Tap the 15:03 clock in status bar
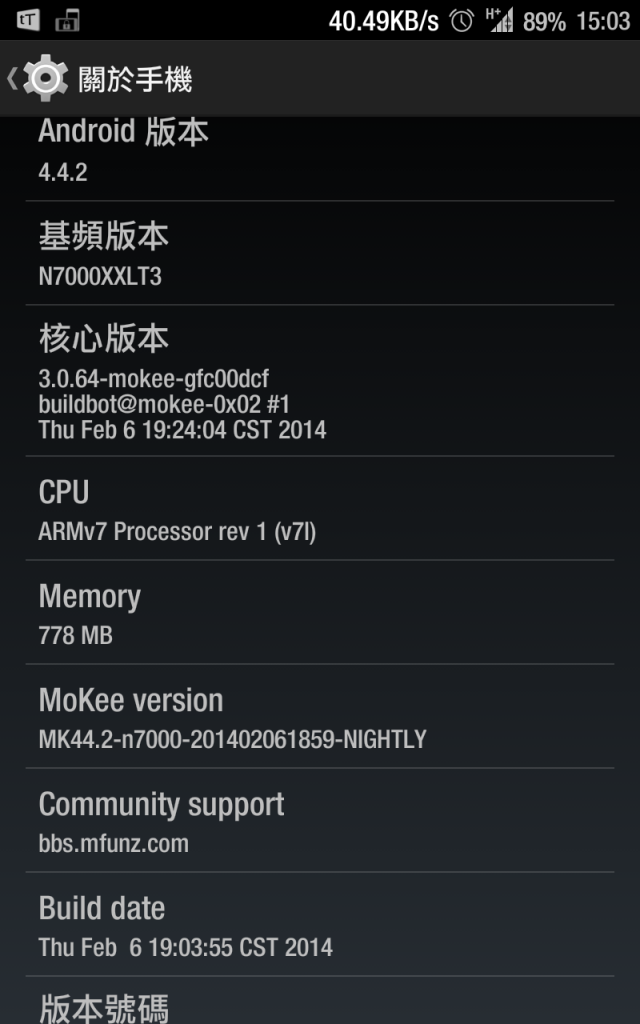The width and height of the screenshot is (640, 1024). tap(603, 22)
